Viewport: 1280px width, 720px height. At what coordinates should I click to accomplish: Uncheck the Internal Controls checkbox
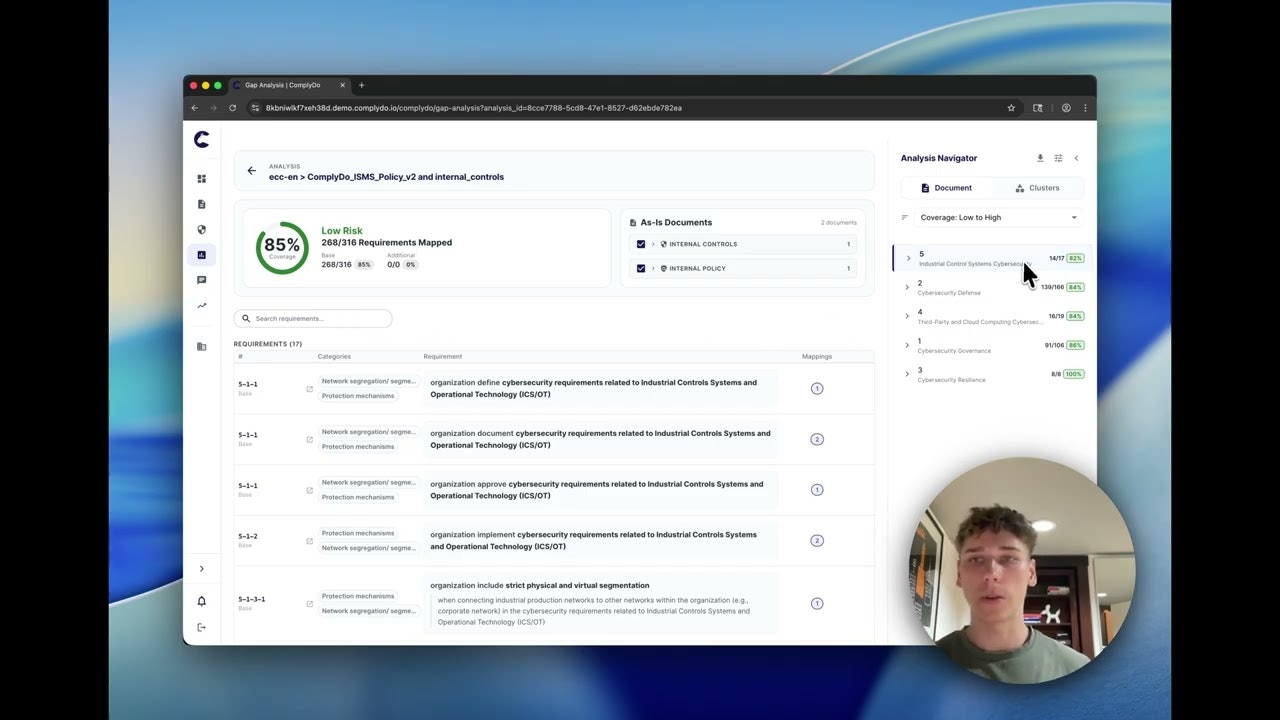pos(641,244)
